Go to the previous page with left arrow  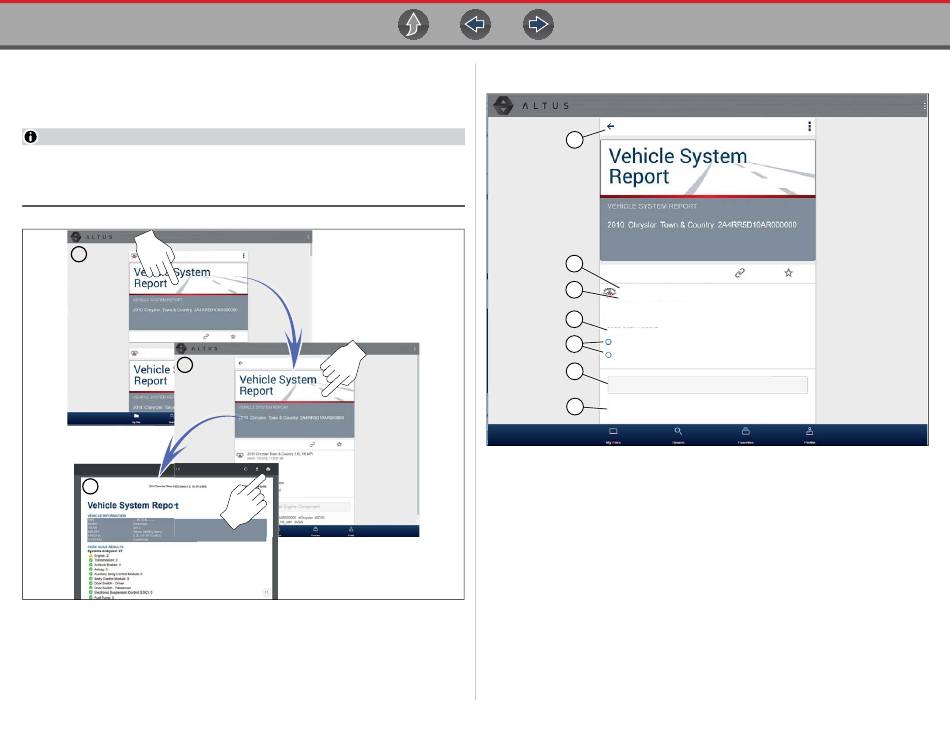476,27
